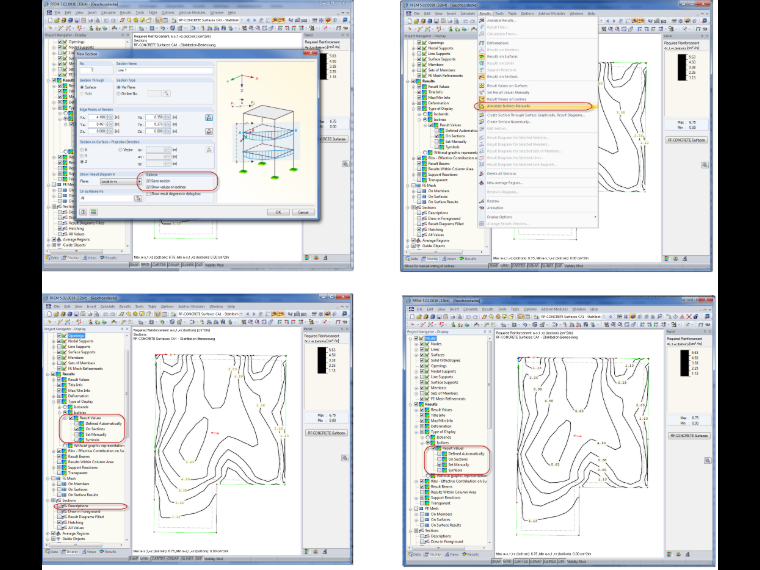The width and height of the screenshot is (760, 570).
Task: Click the units icon next to New Section help icon
Action: 94,212
